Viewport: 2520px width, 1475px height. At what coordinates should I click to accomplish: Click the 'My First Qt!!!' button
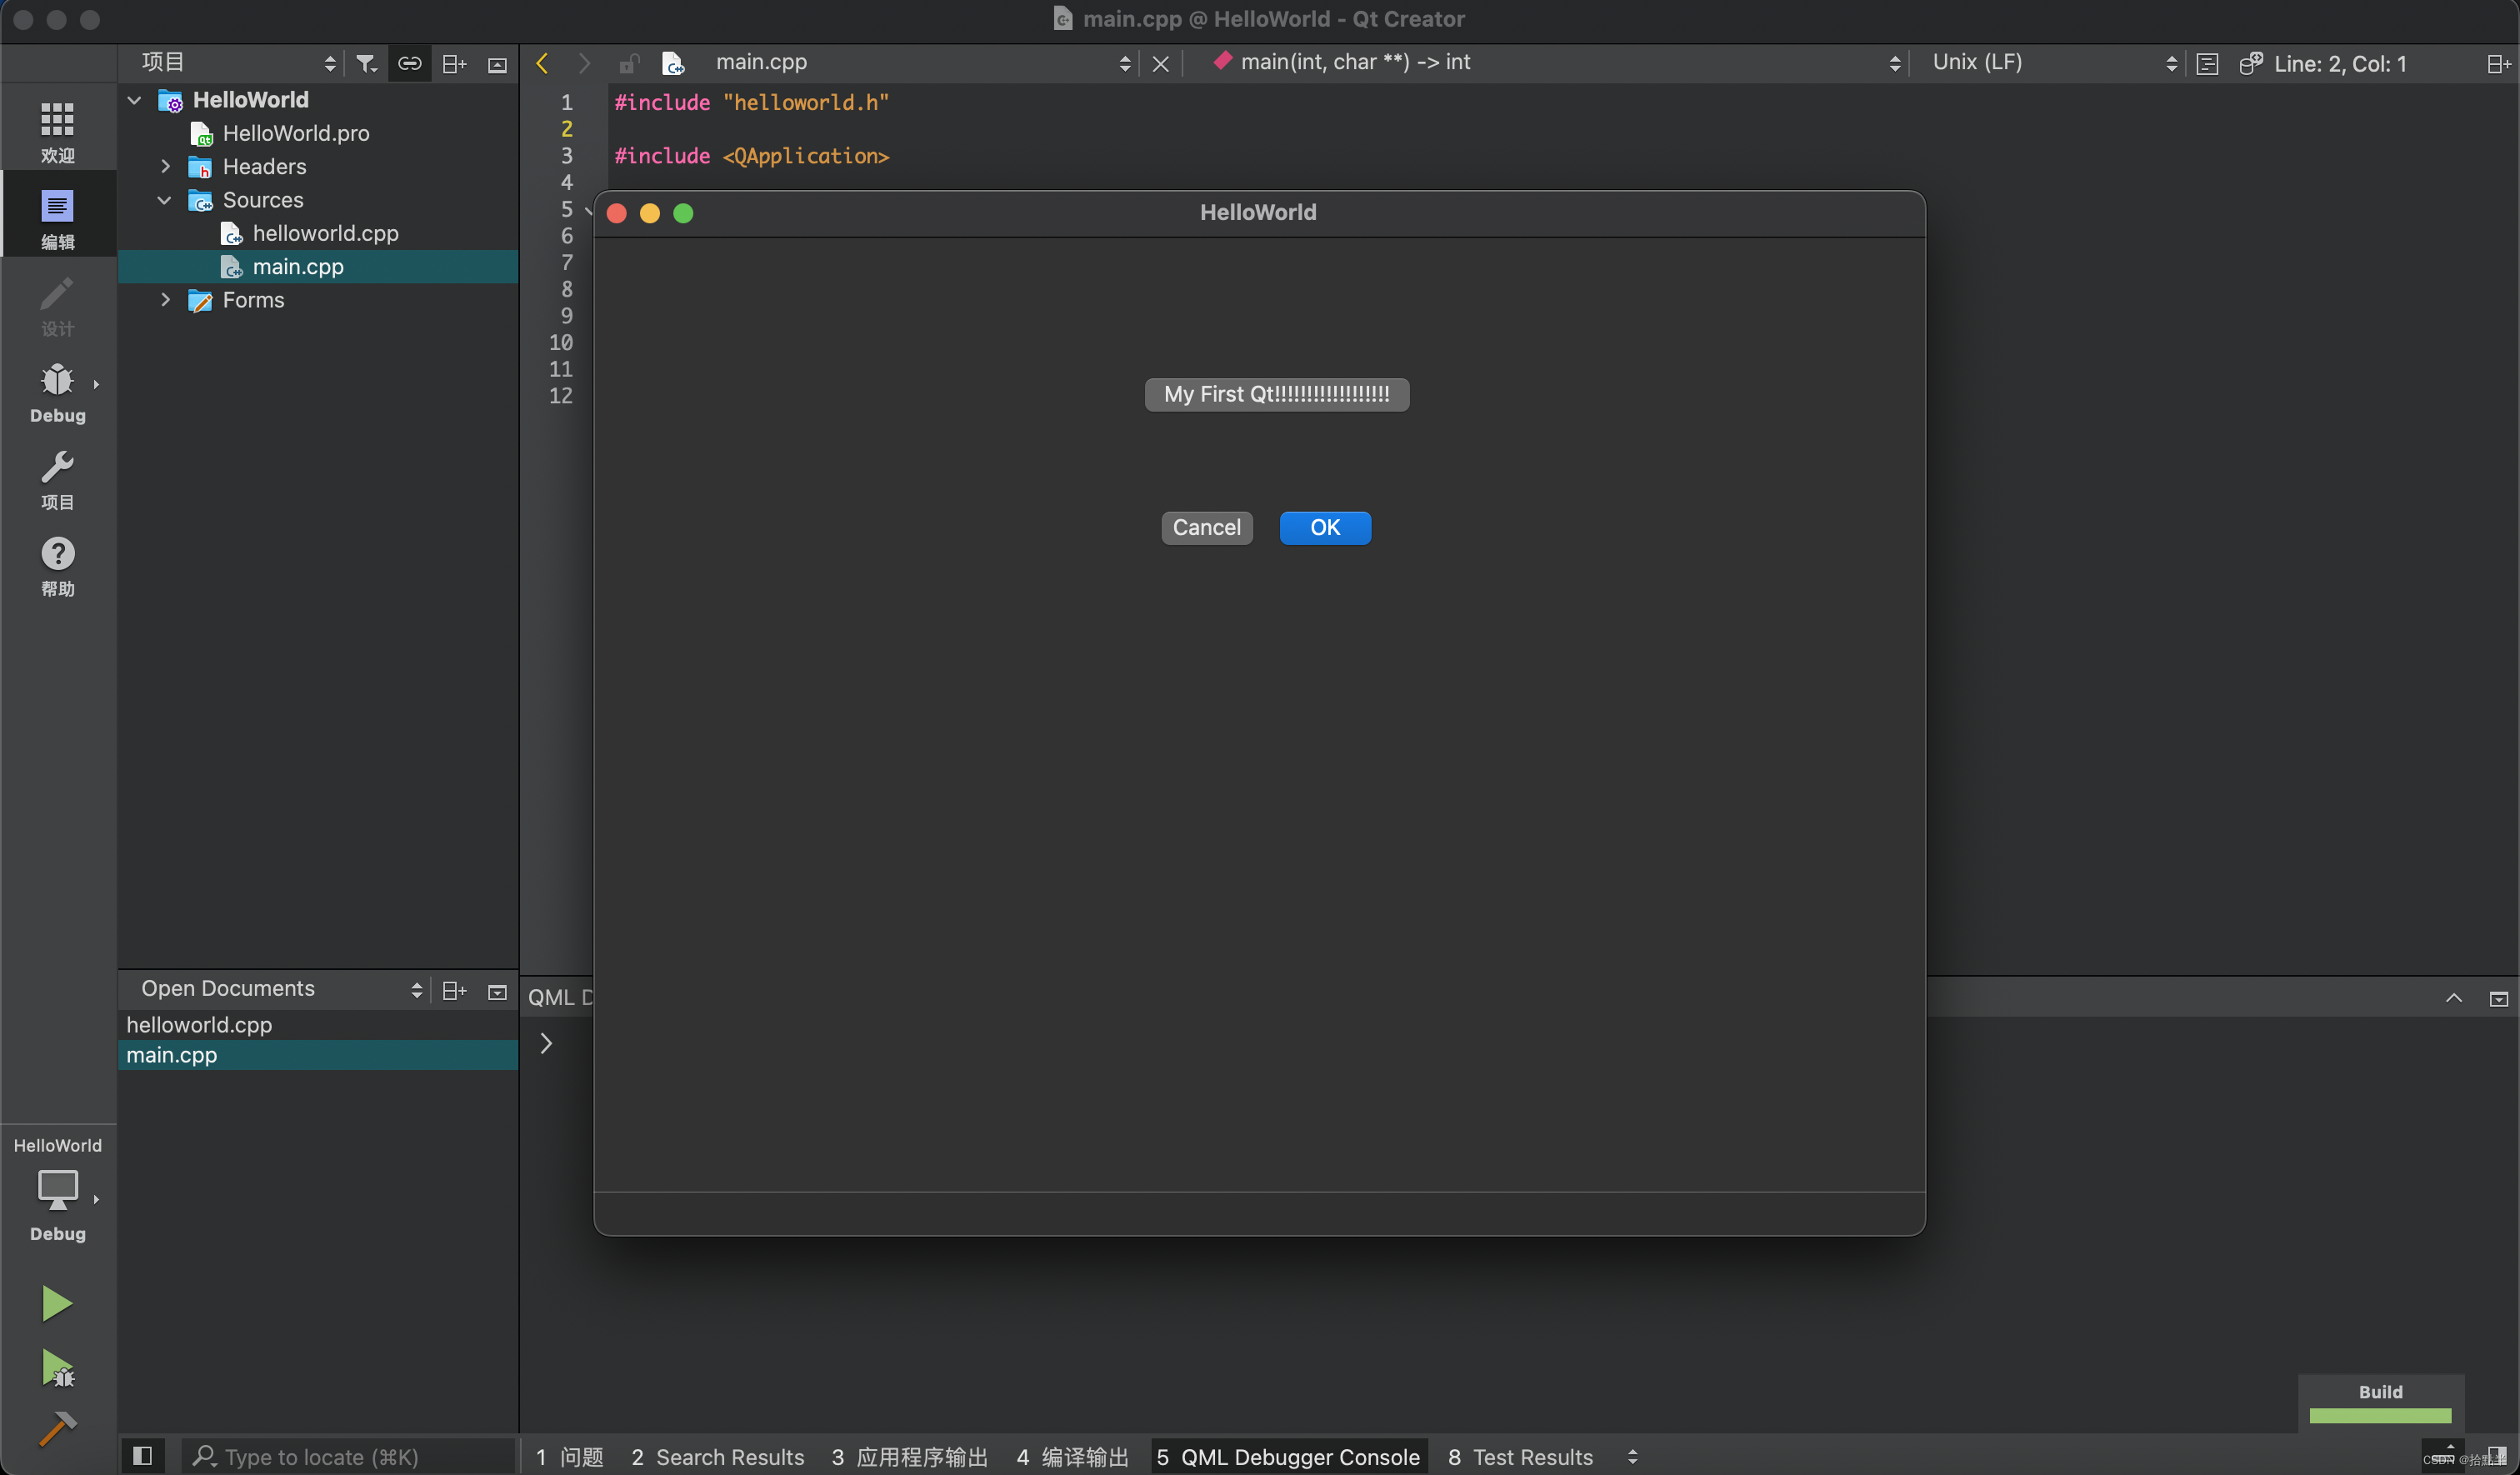(x=1276, y=394)
